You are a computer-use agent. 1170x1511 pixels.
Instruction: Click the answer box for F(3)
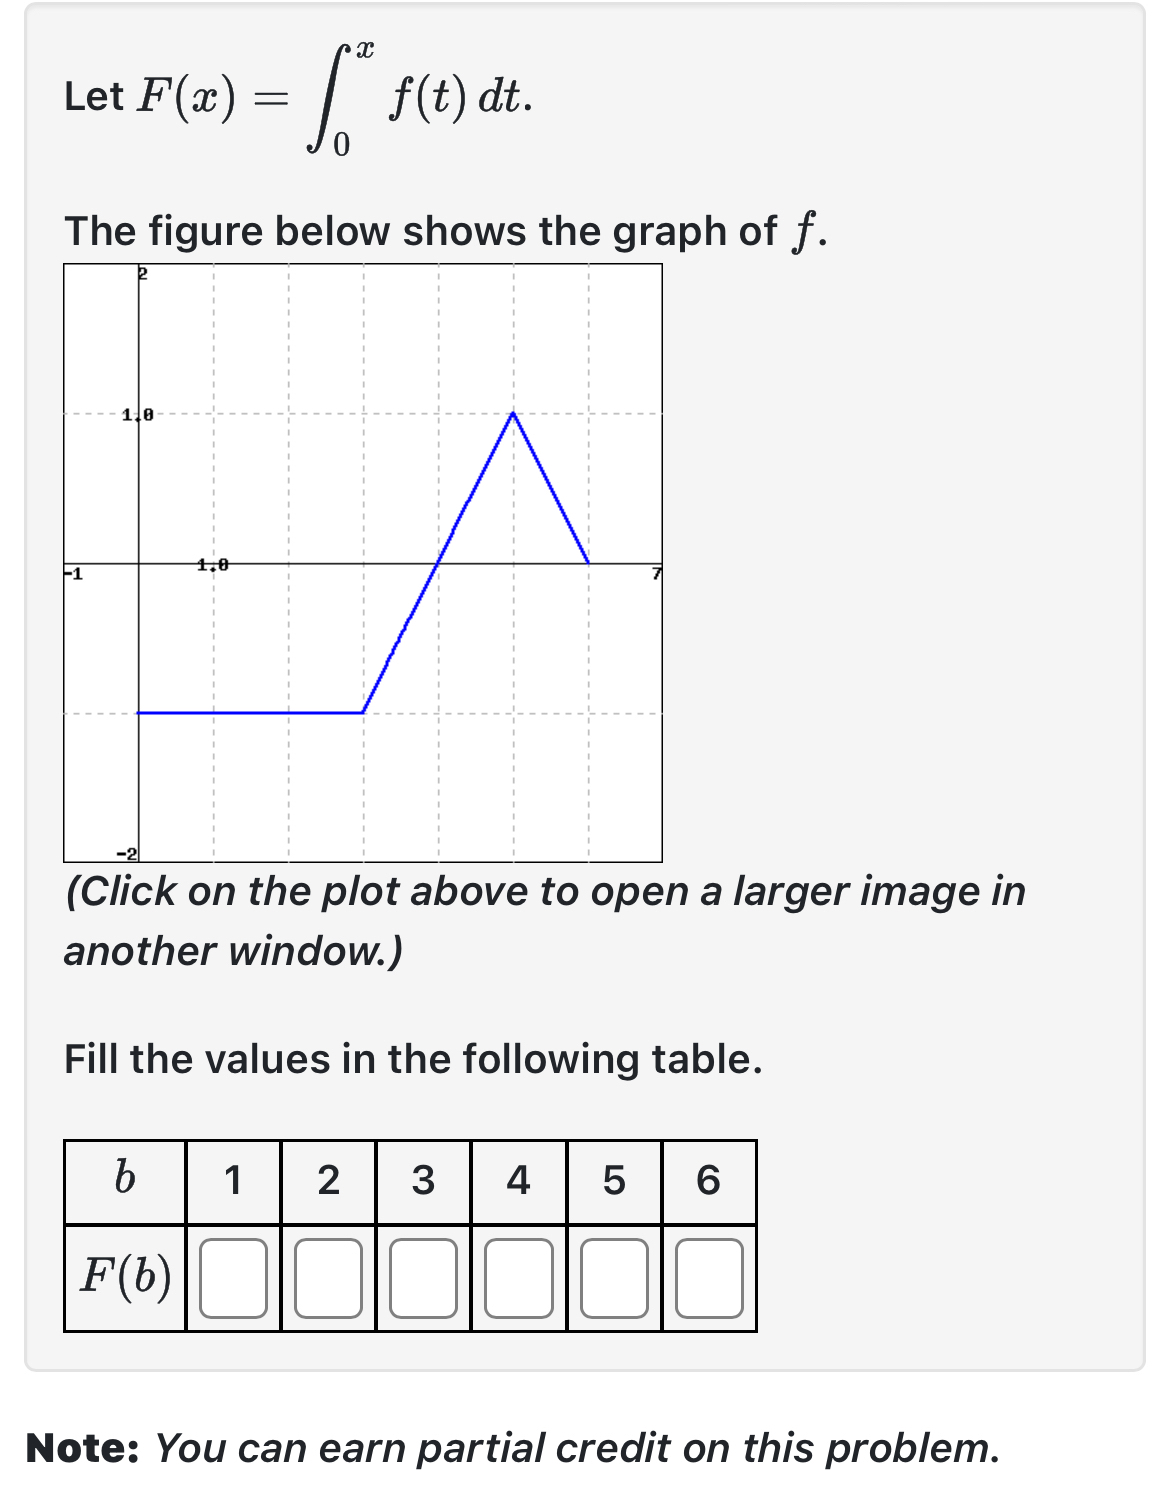tap(423, 1276)
